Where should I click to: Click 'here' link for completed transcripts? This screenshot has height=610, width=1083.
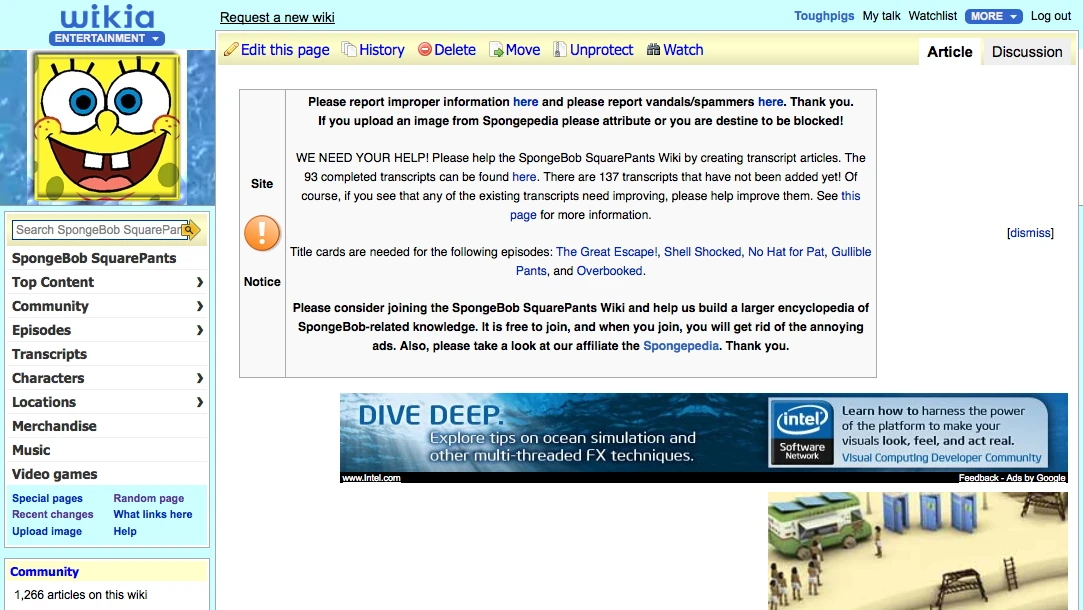click(524, 177)
